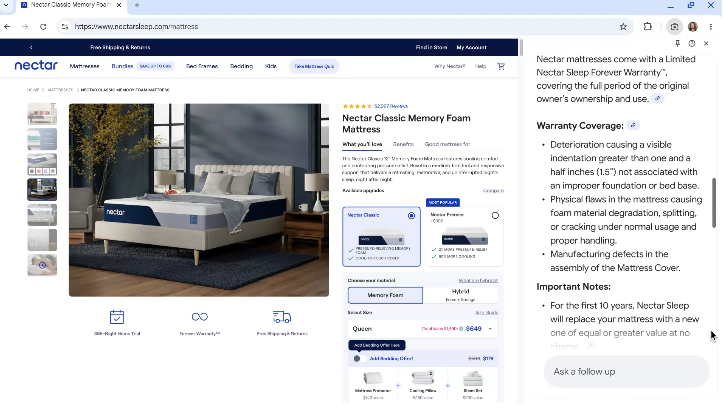
Task: Expand the Bed Frames navigation menu
Action: pyautogui.click(x=202, y=66)
